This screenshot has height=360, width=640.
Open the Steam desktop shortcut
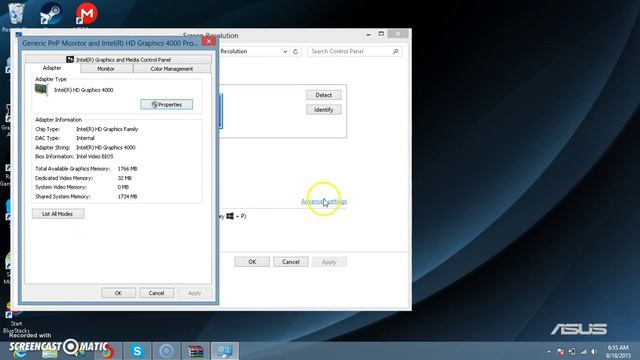pos(50,13)
